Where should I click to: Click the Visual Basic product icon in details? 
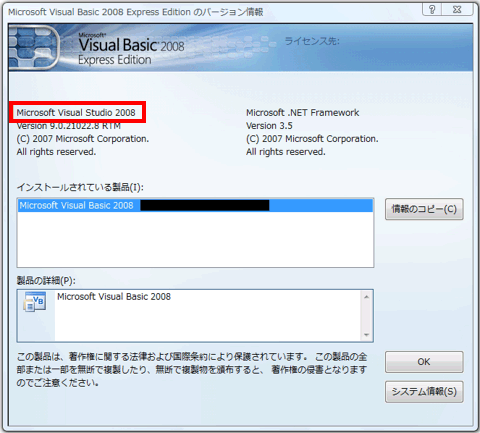click(x=35, y=302)
